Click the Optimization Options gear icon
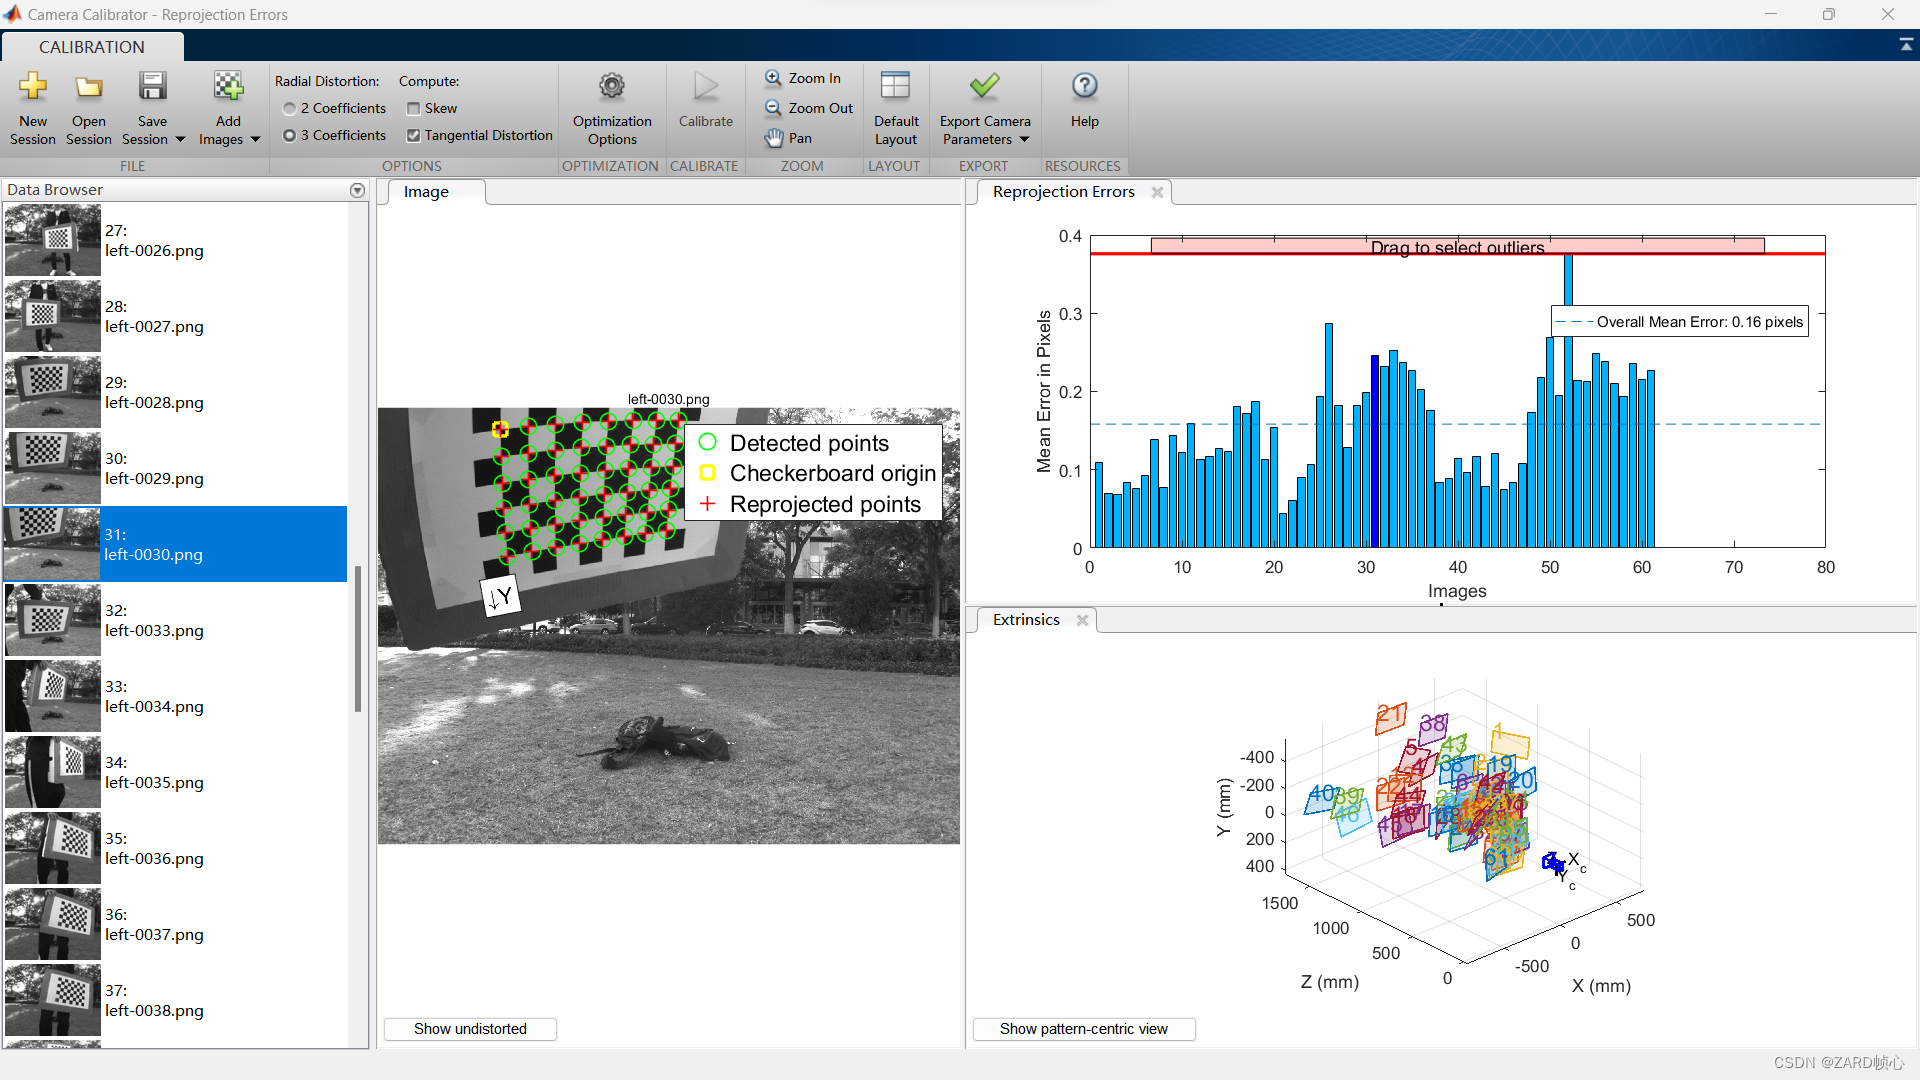 [x=612, y=87]
